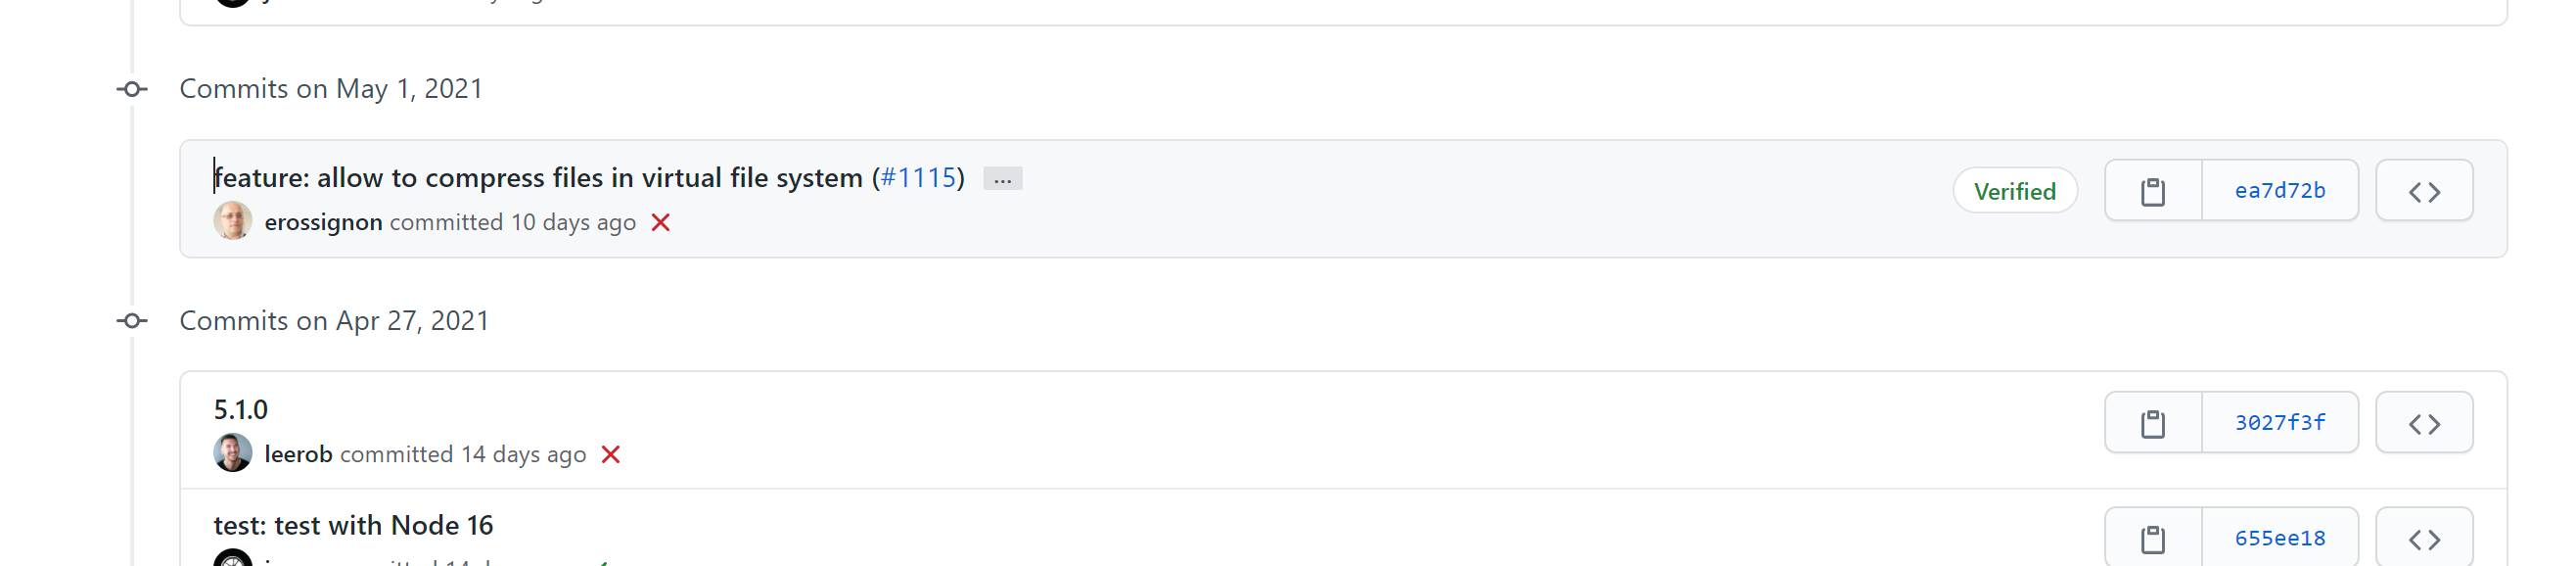View commit ea7d72b details
This screenshot has width=2576, height=566.
pos(2280,190)
